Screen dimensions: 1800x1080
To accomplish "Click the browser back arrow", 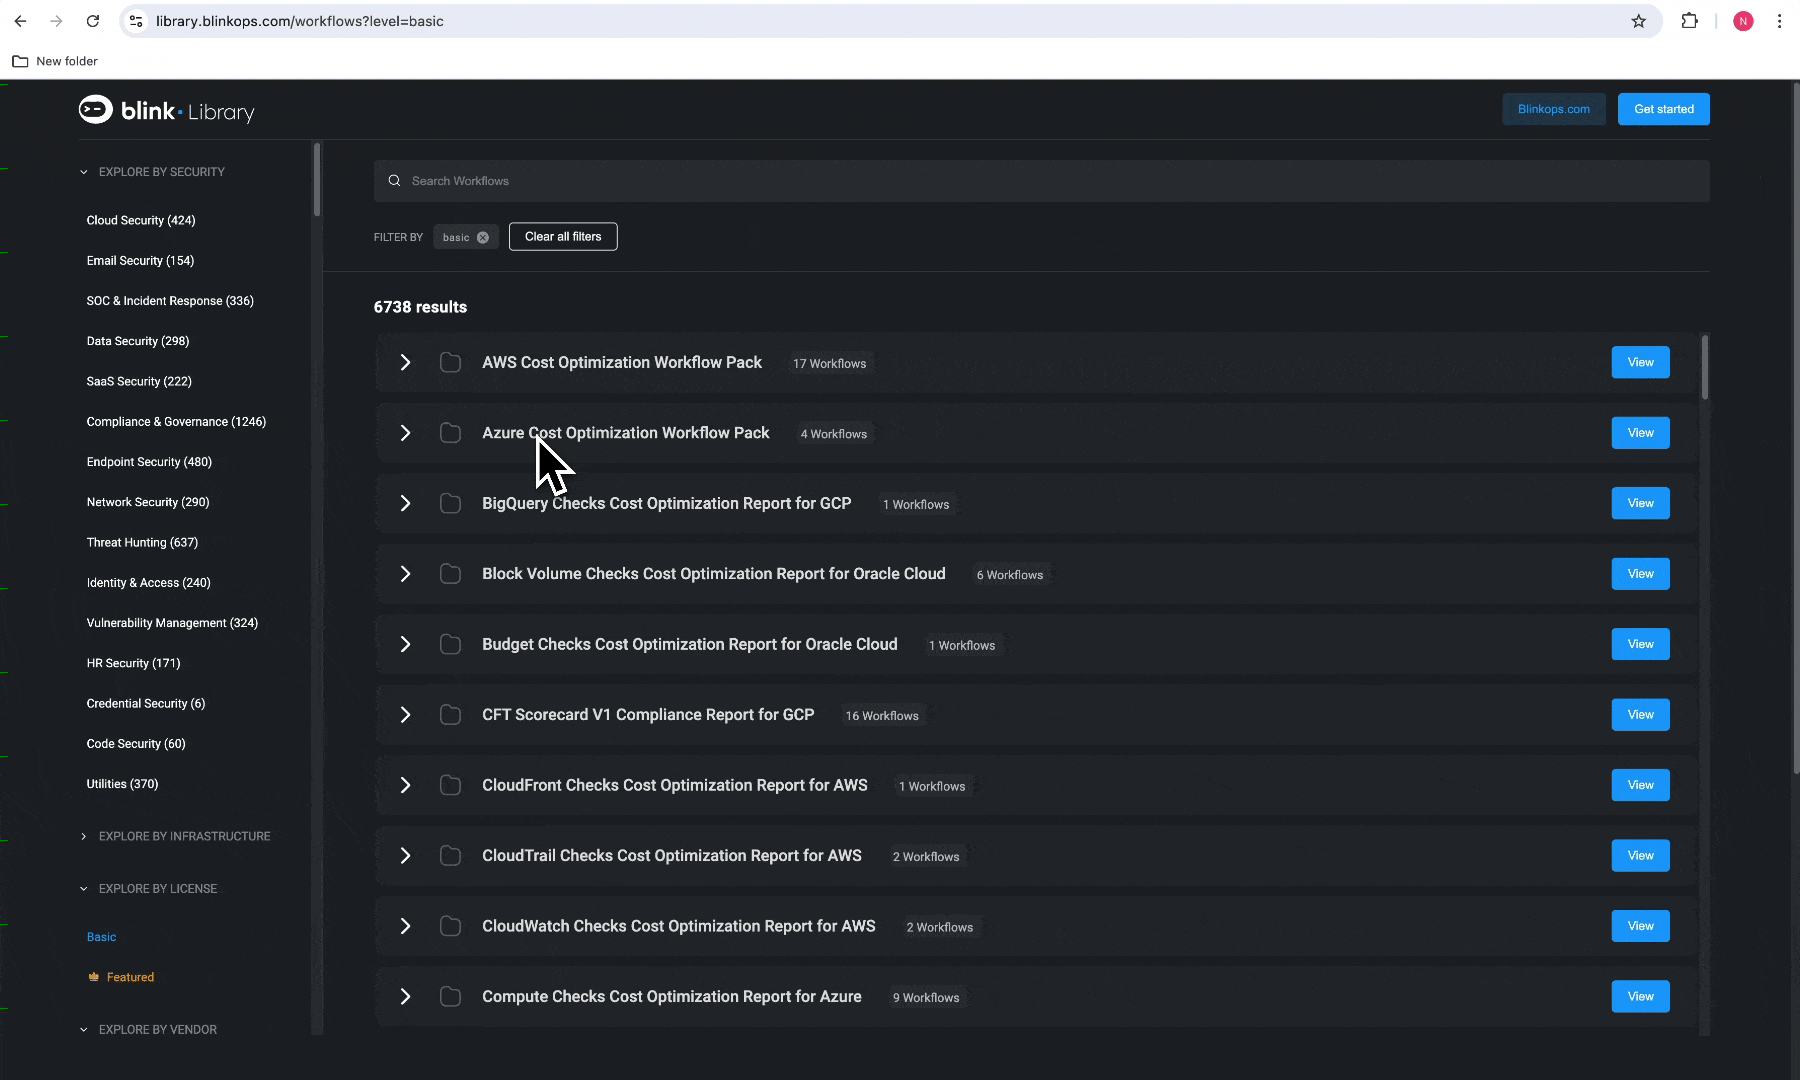I will 20,21.
